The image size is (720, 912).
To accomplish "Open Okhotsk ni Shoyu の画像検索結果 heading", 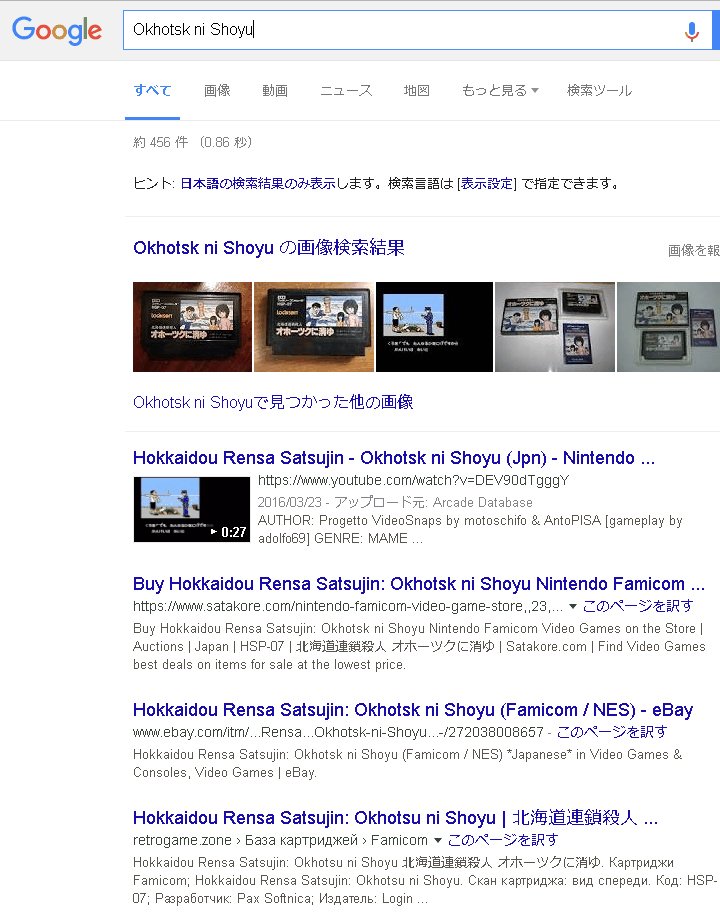I will click(x=269, y=248).
